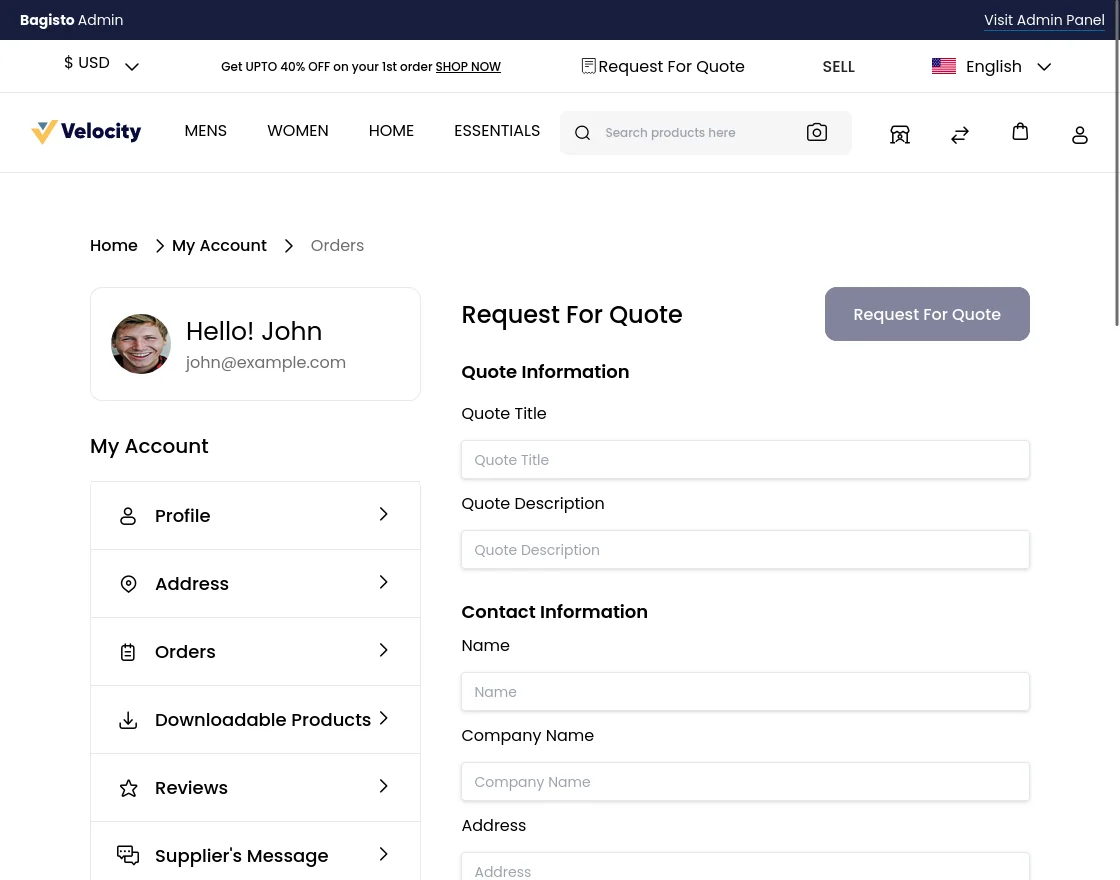Expand the Orders chevron arrow
This screenshot has height=880, width=1120.
click(383, 651)
